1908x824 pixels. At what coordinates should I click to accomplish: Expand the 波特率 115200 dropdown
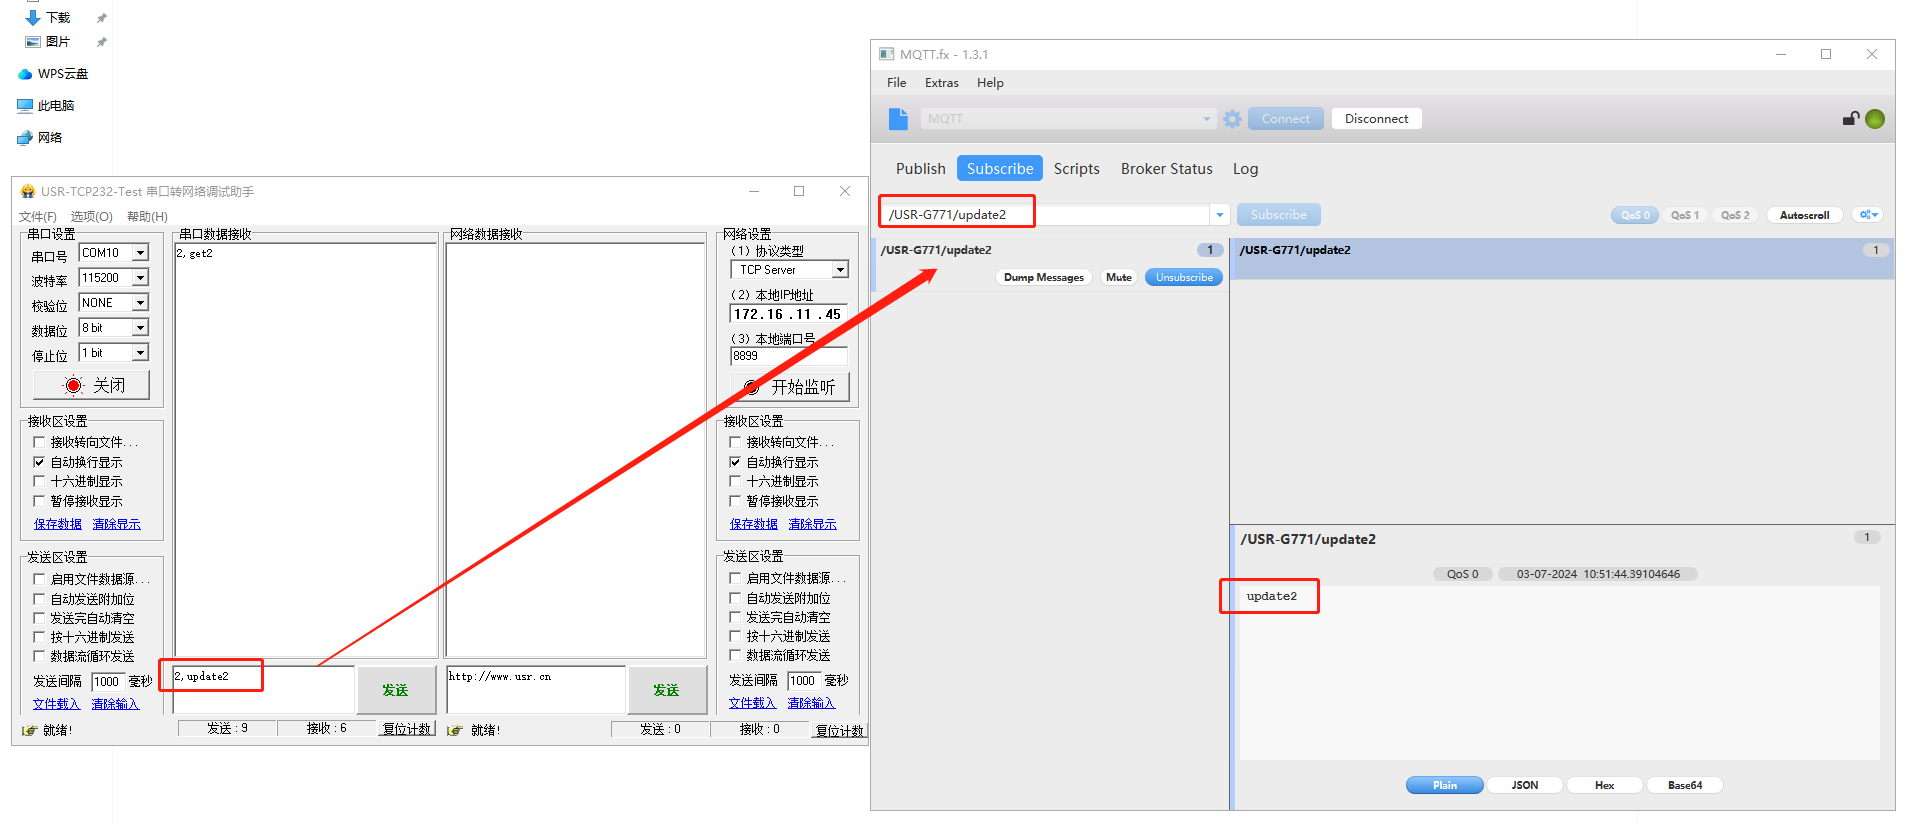click(141, 278)
